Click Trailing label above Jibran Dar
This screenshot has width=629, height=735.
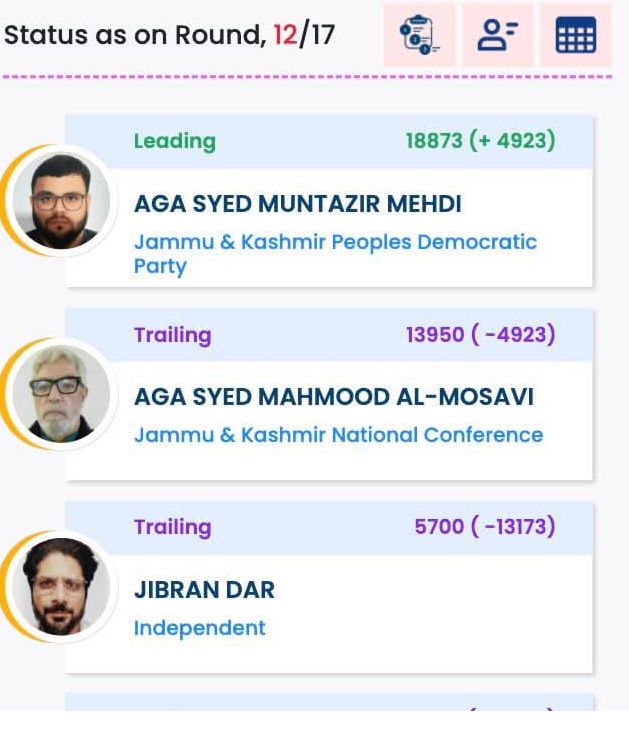(172, 527)
